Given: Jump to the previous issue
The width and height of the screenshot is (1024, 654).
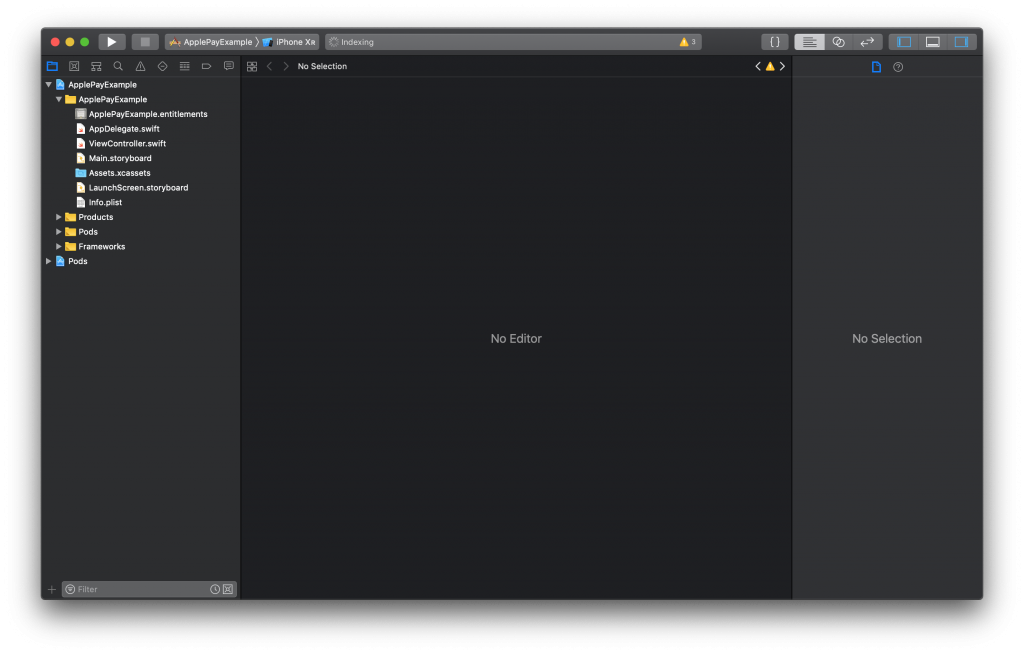Looking at the screenshot, I should point(758,66).
